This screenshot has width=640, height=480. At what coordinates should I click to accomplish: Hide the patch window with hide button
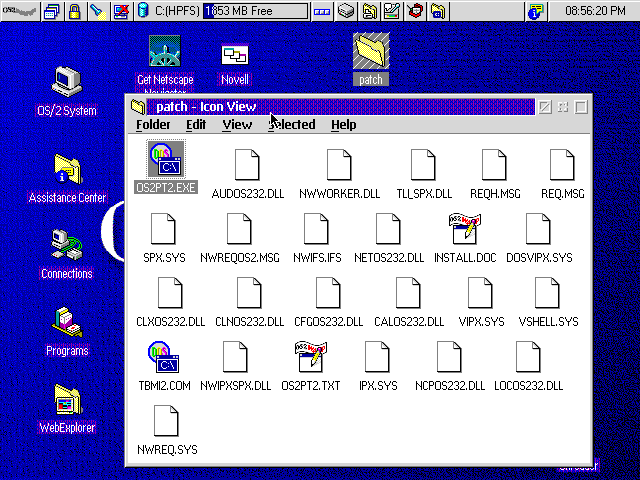pos(545,107)
